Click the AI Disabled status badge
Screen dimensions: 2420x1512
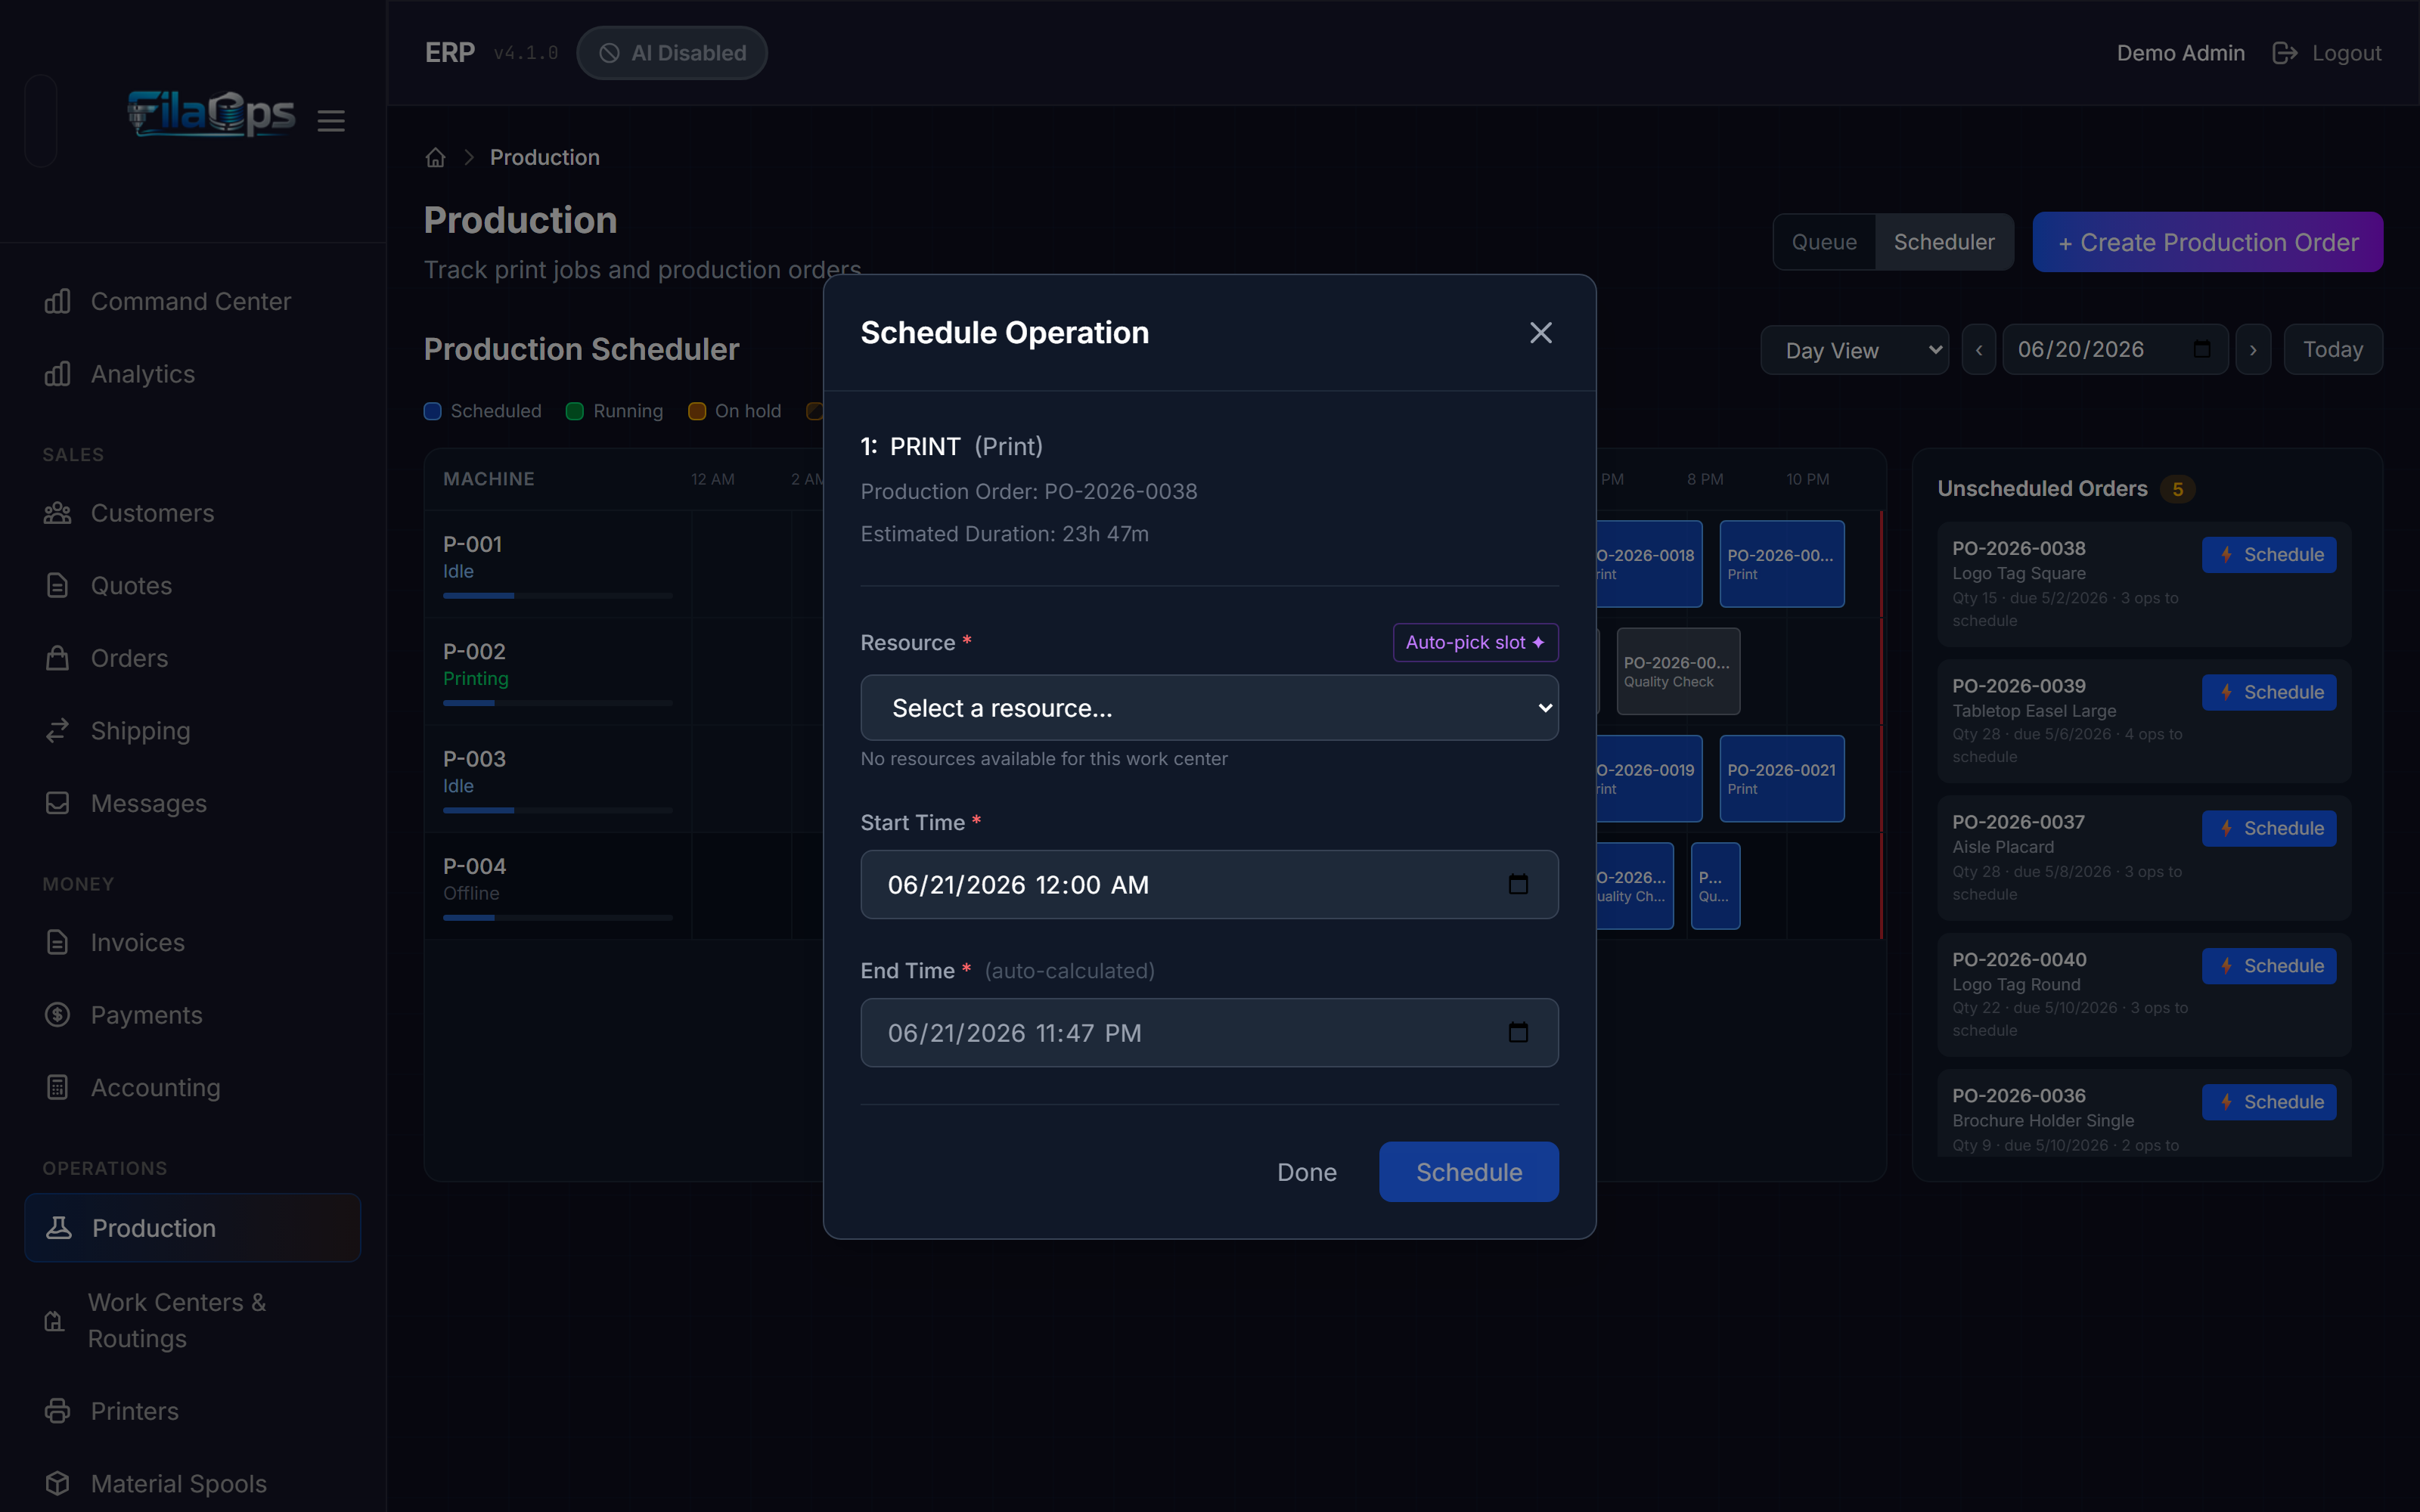[672, 53]
